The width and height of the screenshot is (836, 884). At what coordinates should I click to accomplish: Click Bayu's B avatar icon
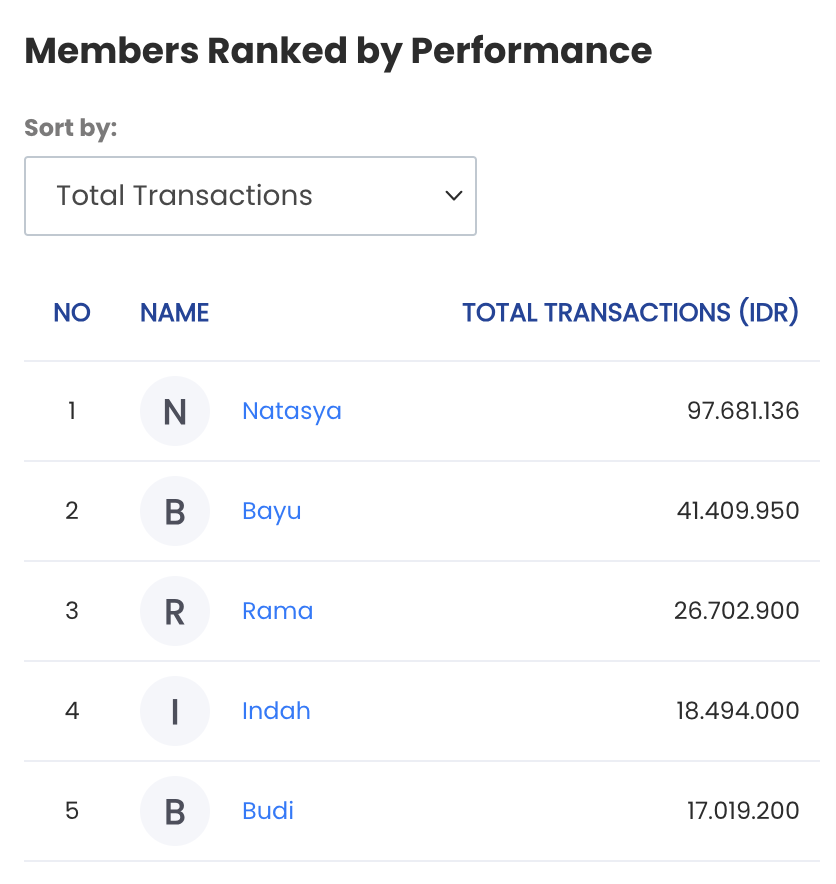point(175,511)
